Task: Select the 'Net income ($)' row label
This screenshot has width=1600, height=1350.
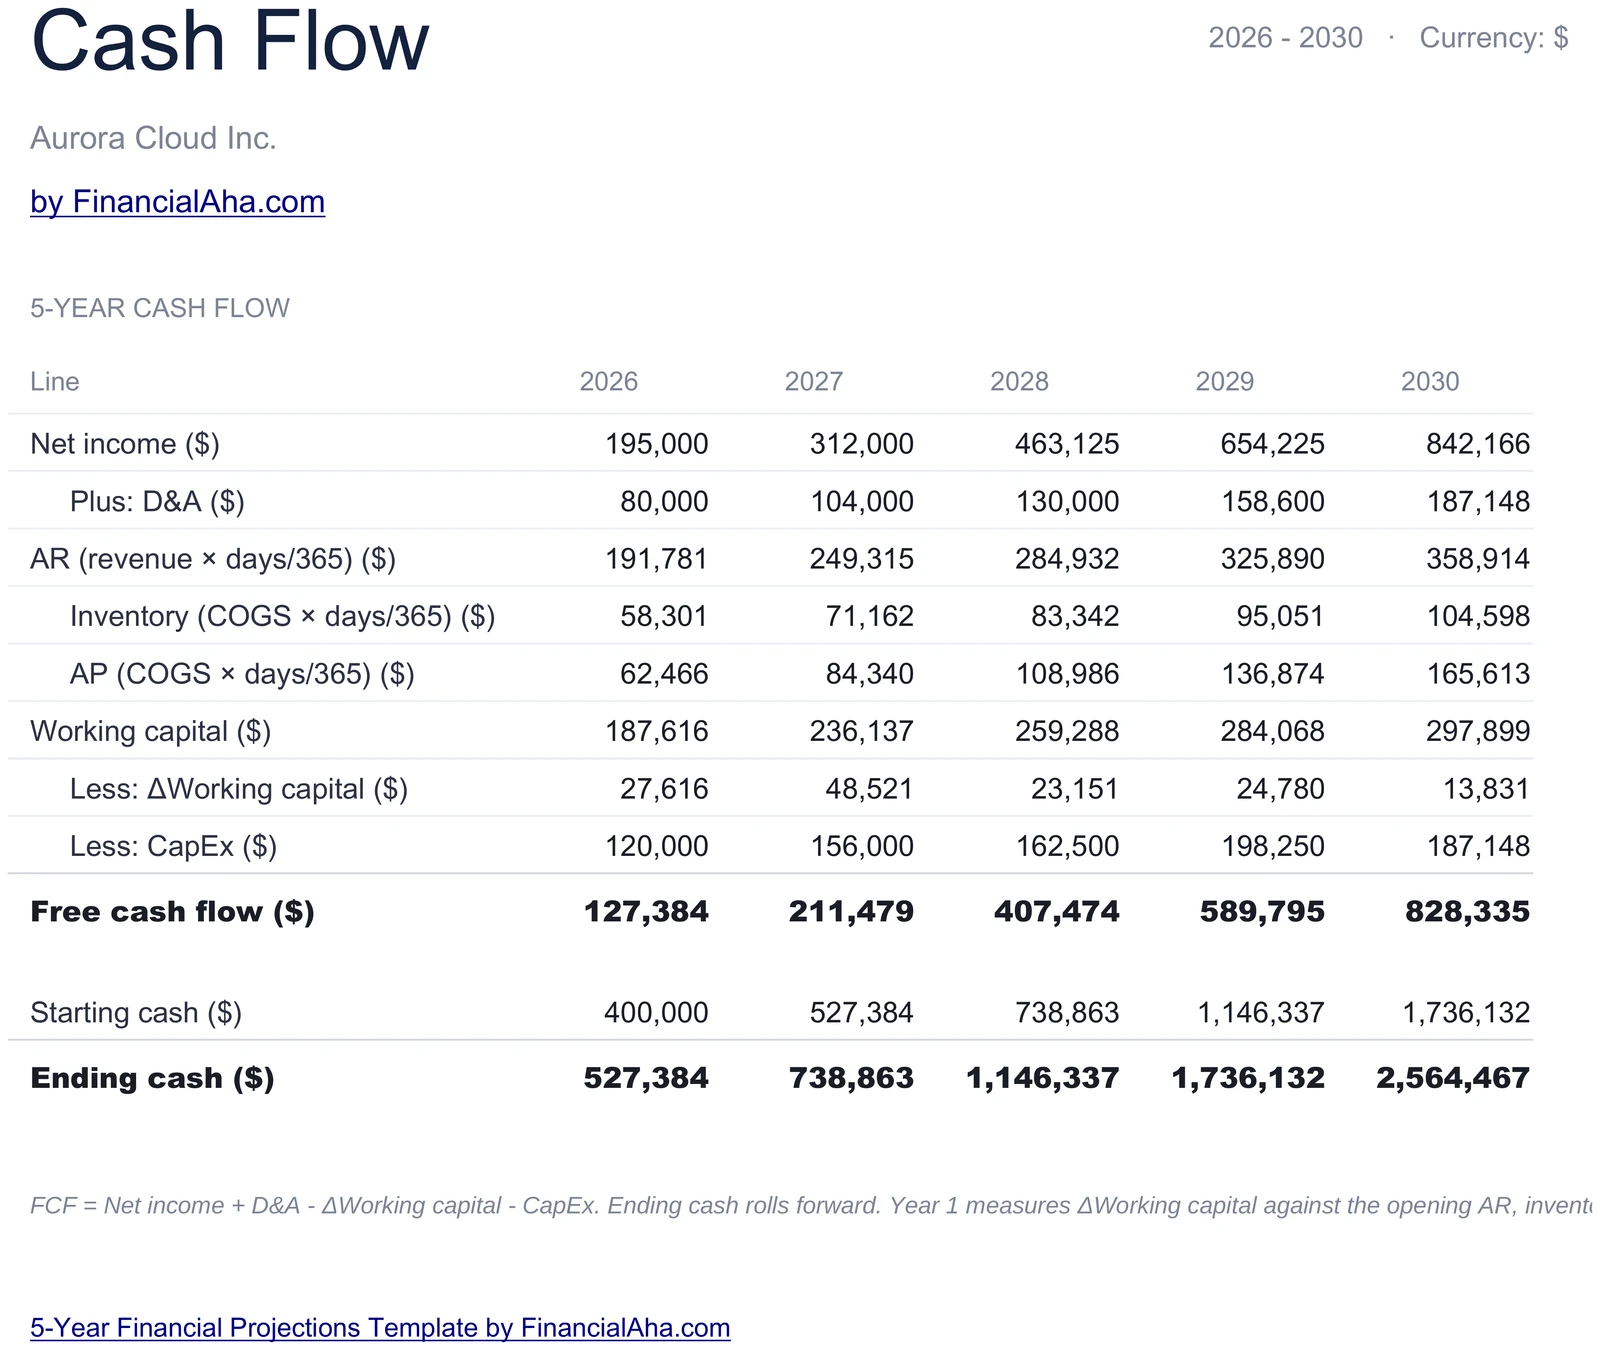Action: [125, 443]
